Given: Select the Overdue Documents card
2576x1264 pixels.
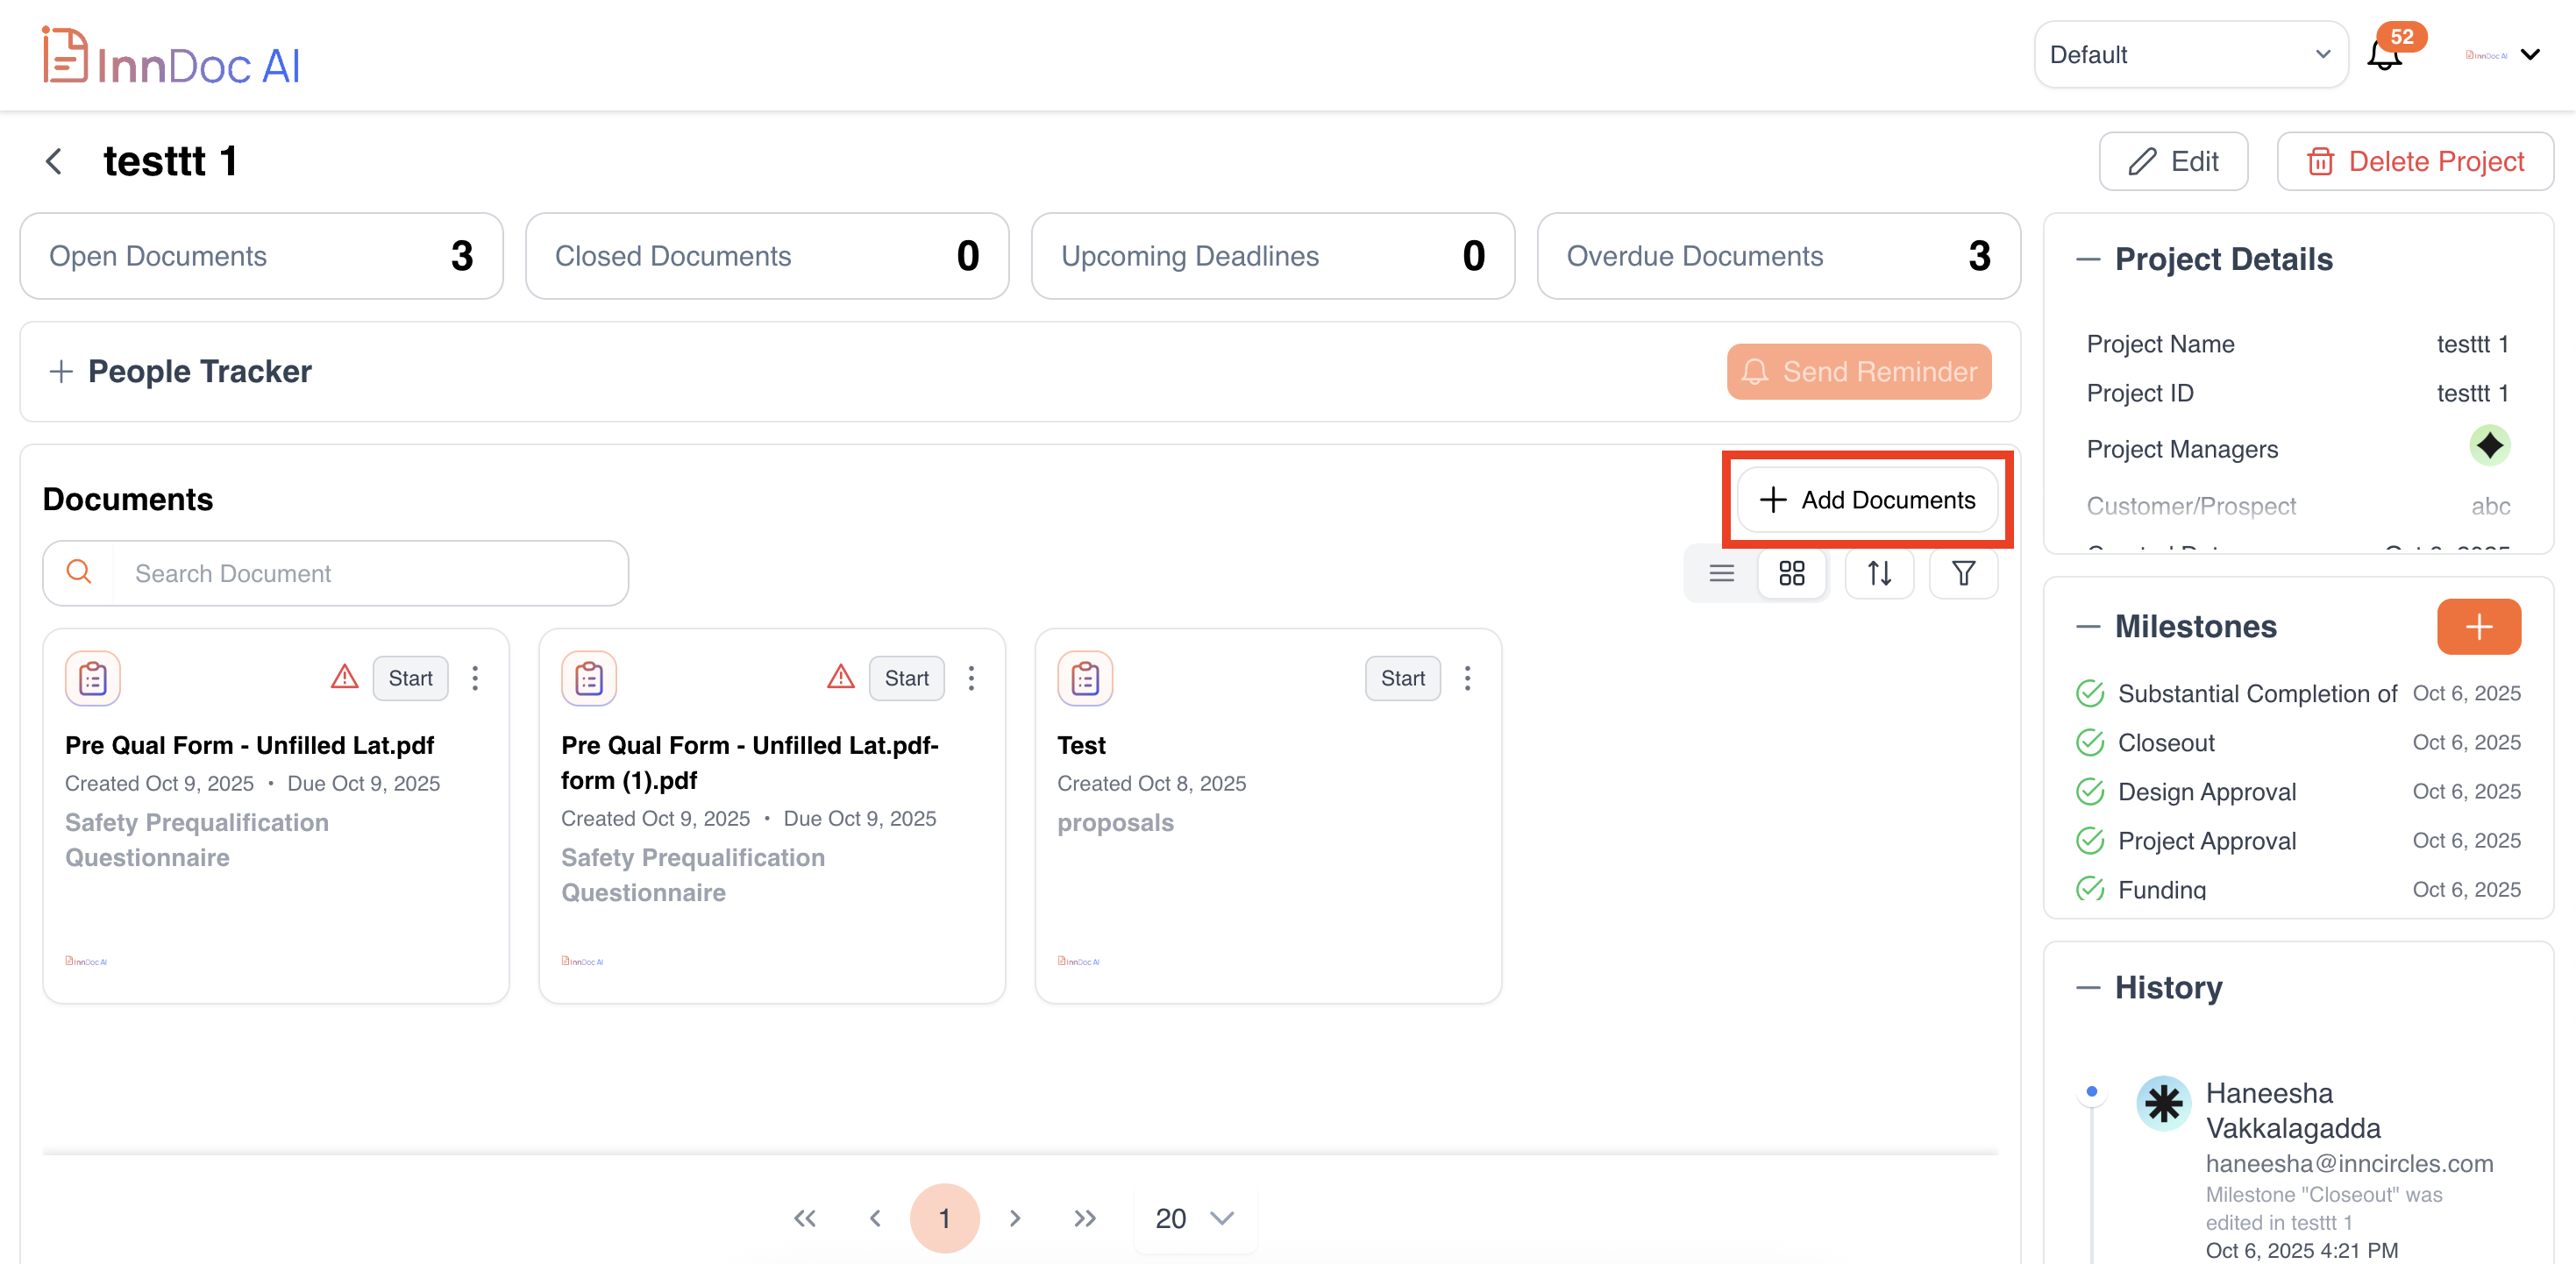Looking at the screenshot, I should pos(1777,256).
